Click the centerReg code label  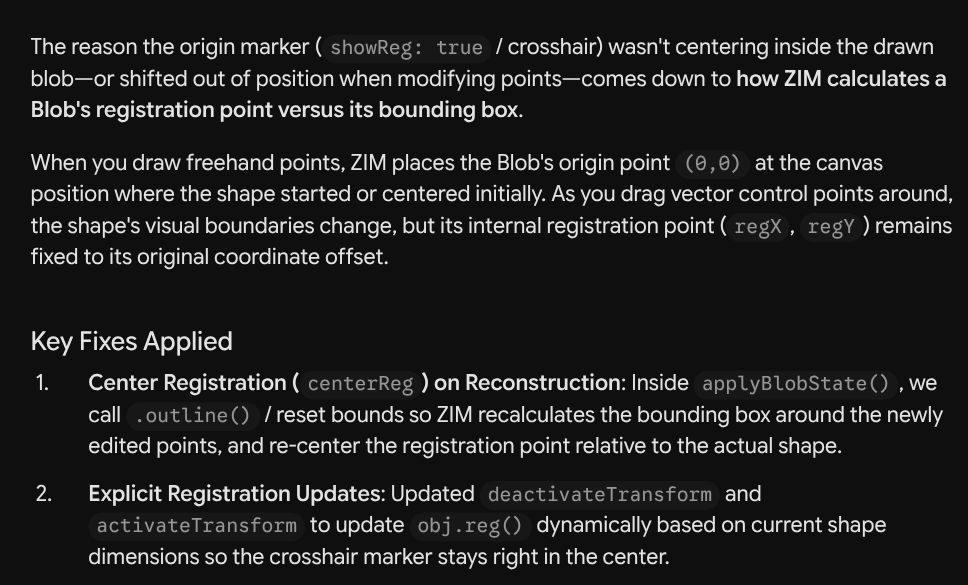pyautogui.click(x=360, y=384)
